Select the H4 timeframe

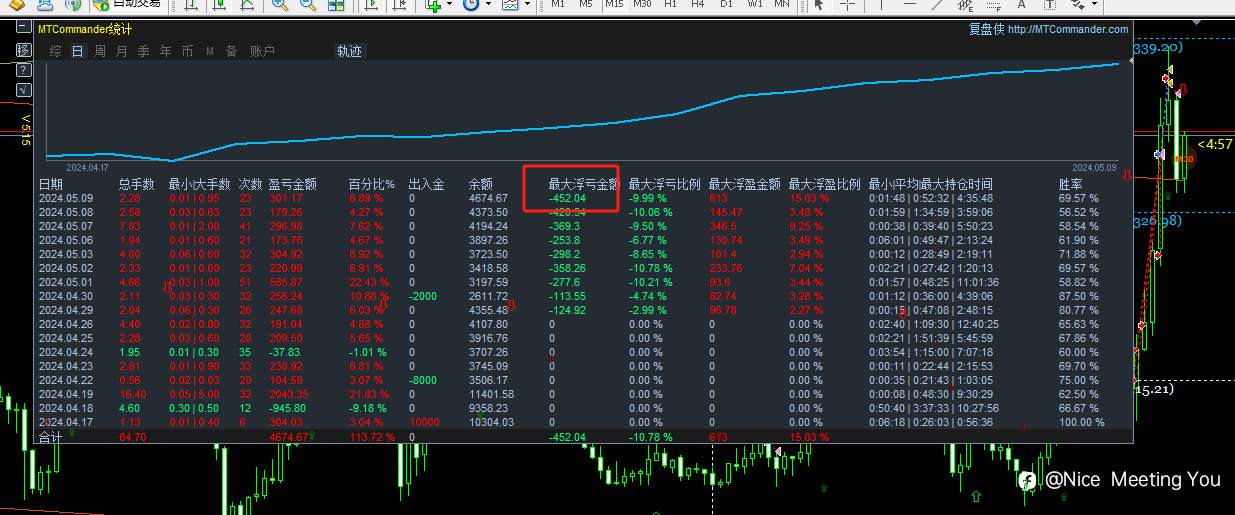[697, 4]
